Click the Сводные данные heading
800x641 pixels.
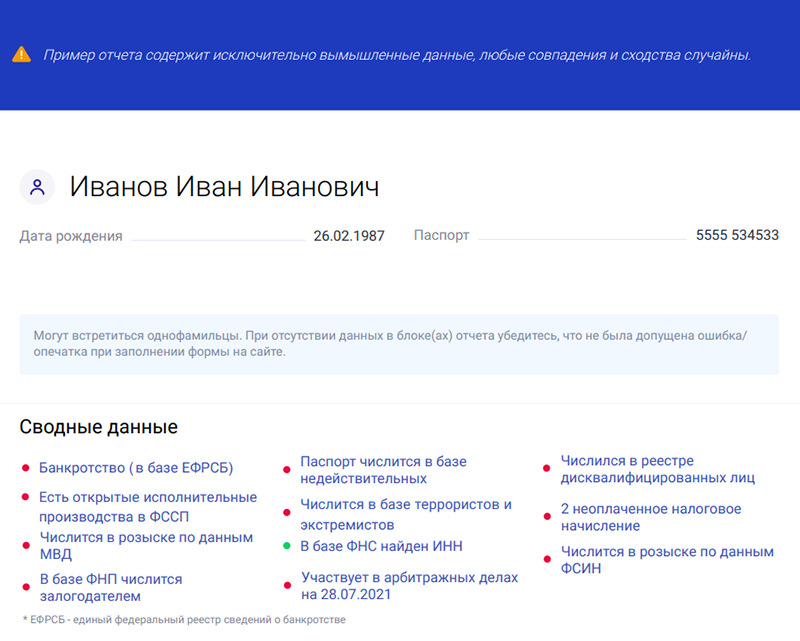[98, 427]
